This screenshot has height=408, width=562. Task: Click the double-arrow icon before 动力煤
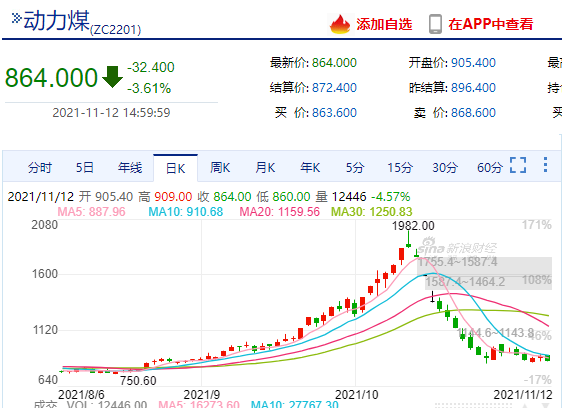pyautogui.click(x=16, y=18)
